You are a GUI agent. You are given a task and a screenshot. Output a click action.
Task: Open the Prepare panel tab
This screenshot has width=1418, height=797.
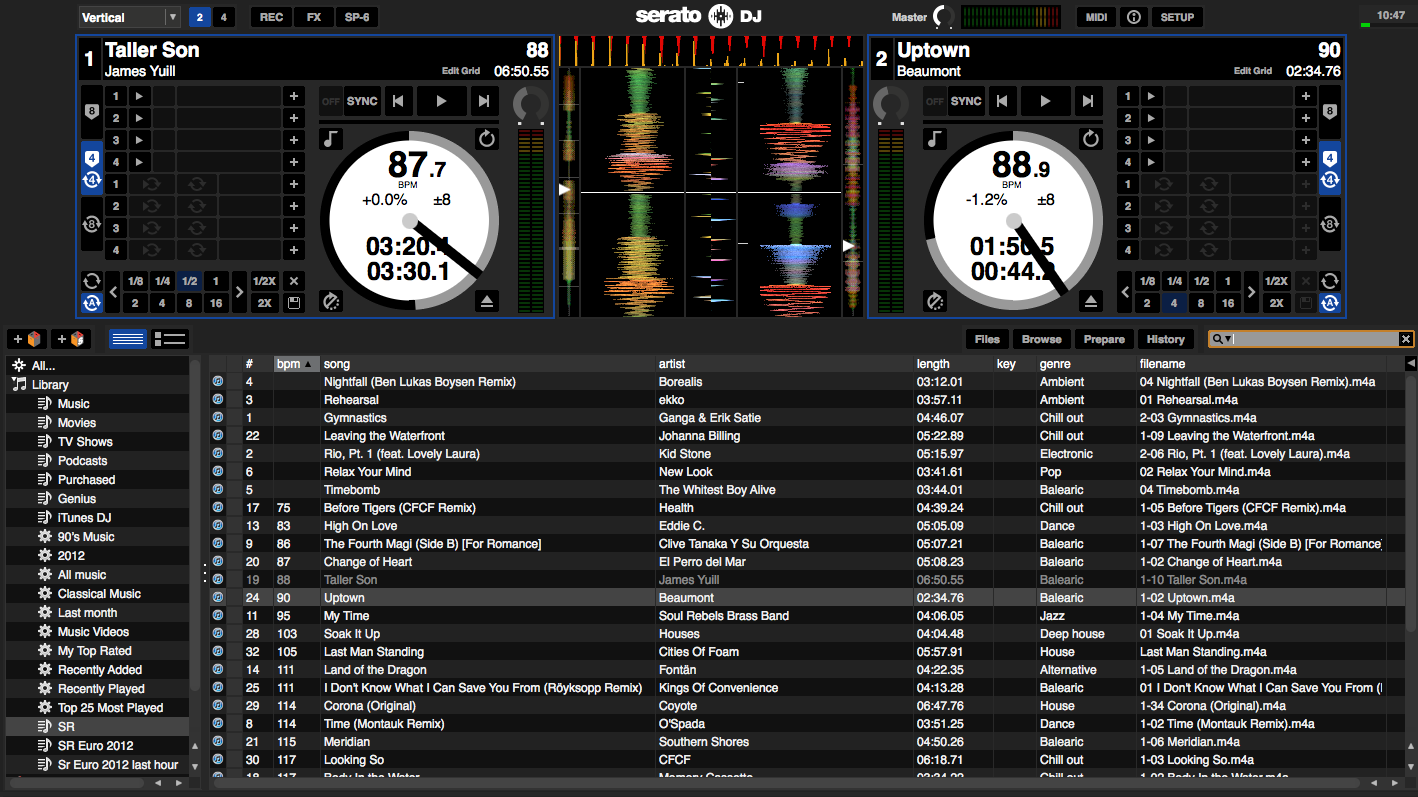(x=1104, y=339)
